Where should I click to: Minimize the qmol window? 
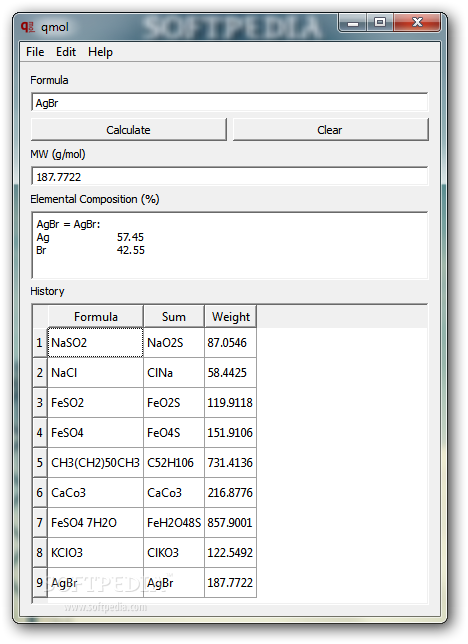(x=353, y=23)
